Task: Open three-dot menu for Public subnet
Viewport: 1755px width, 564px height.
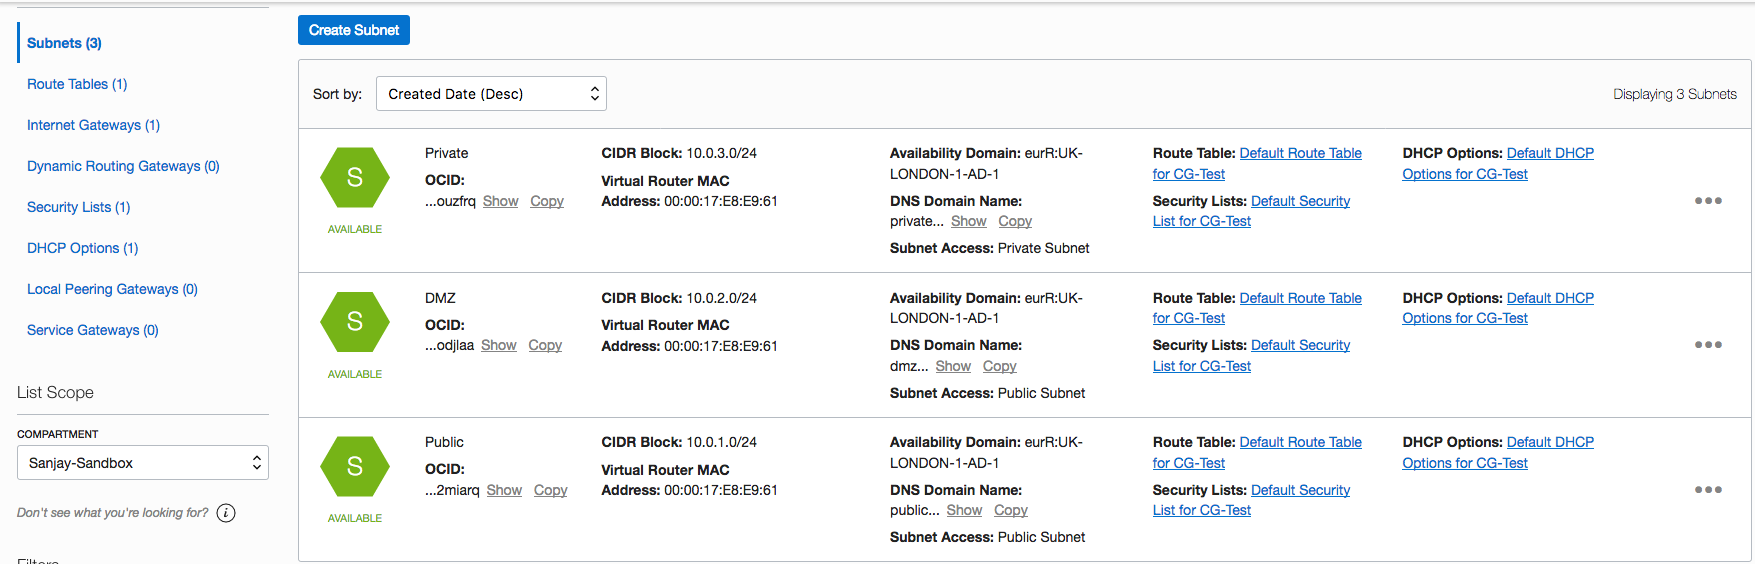Action: (x=1708, y=490)
